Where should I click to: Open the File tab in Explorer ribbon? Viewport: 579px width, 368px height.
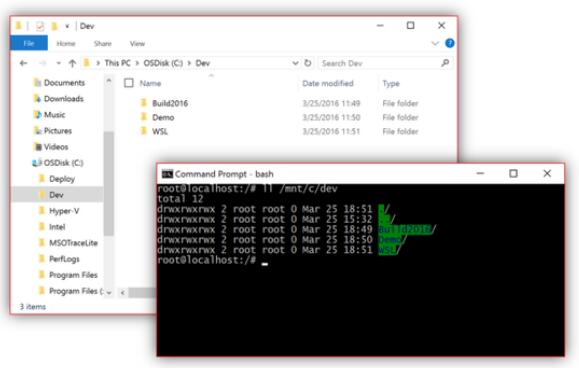pos(29,43)
